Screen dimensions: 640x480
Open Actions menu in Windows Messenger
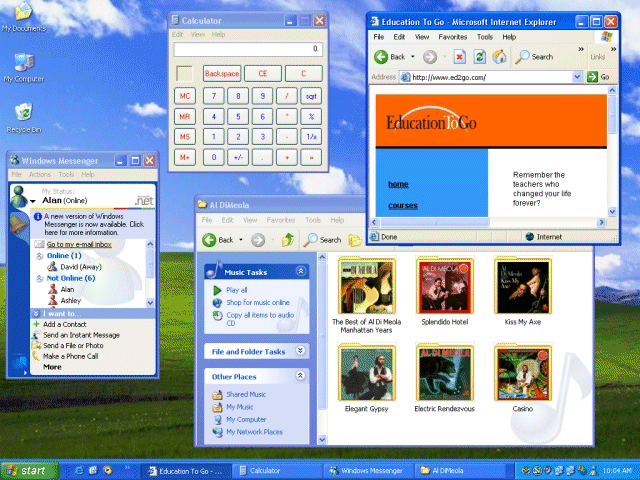pos(40,174)
